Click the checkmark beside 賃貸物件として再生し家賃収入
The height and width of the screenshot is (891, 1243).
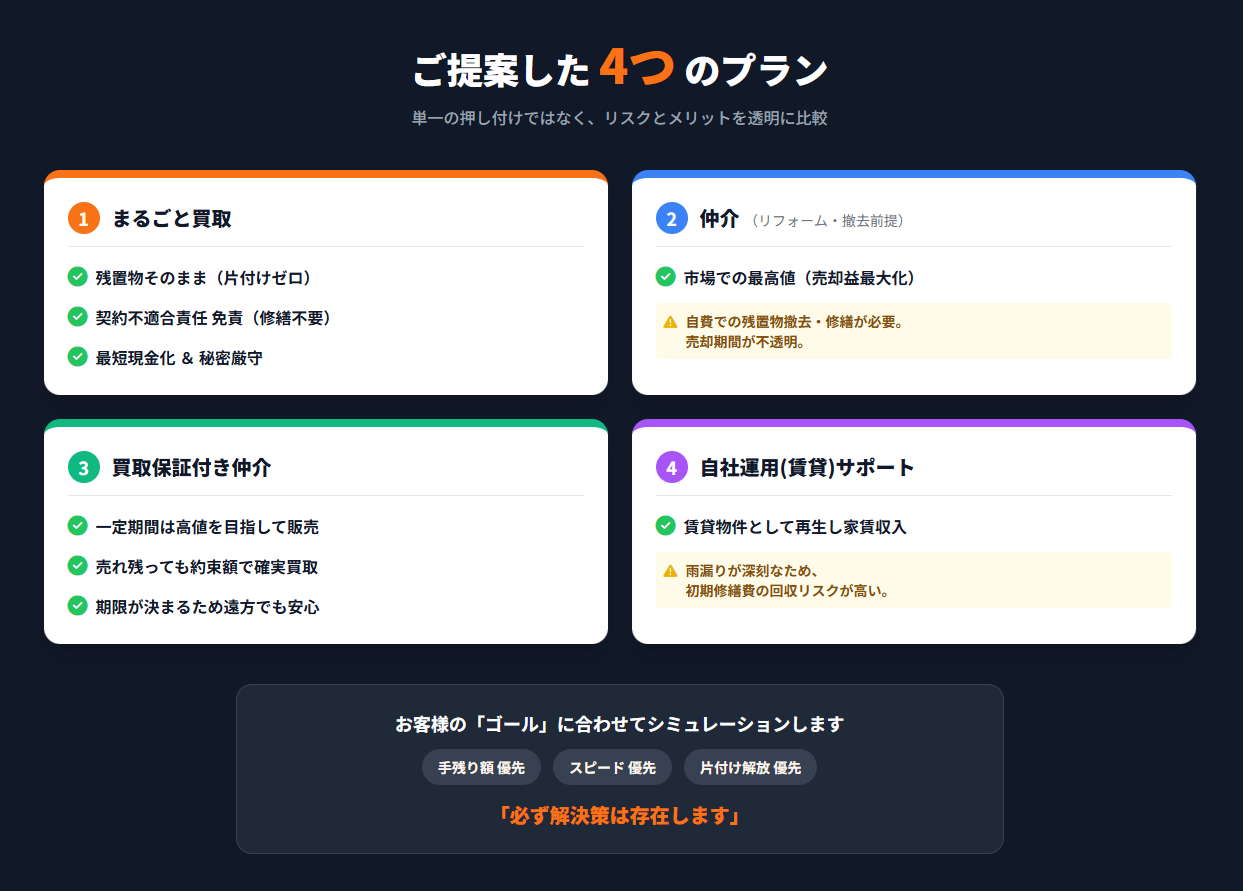point(665,525)
